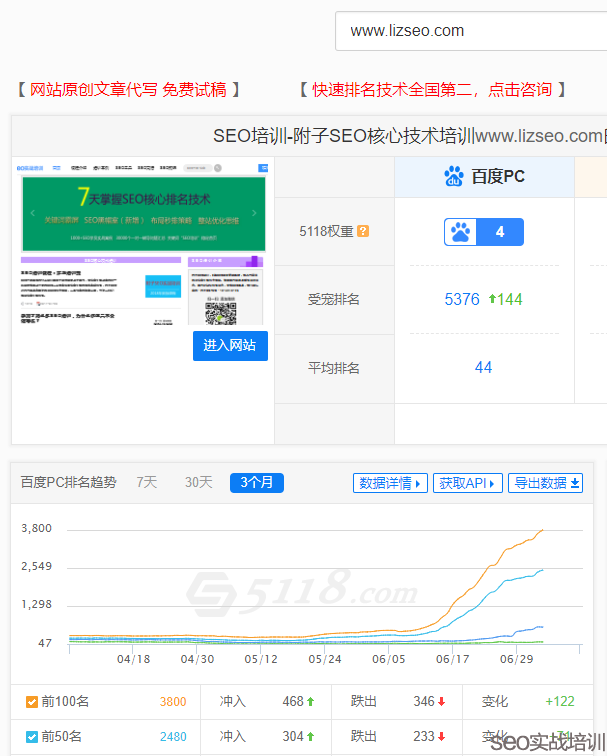The image size is (607, 756).
Task: Click the 受宠排名 row label
Action: click(334, 299)
